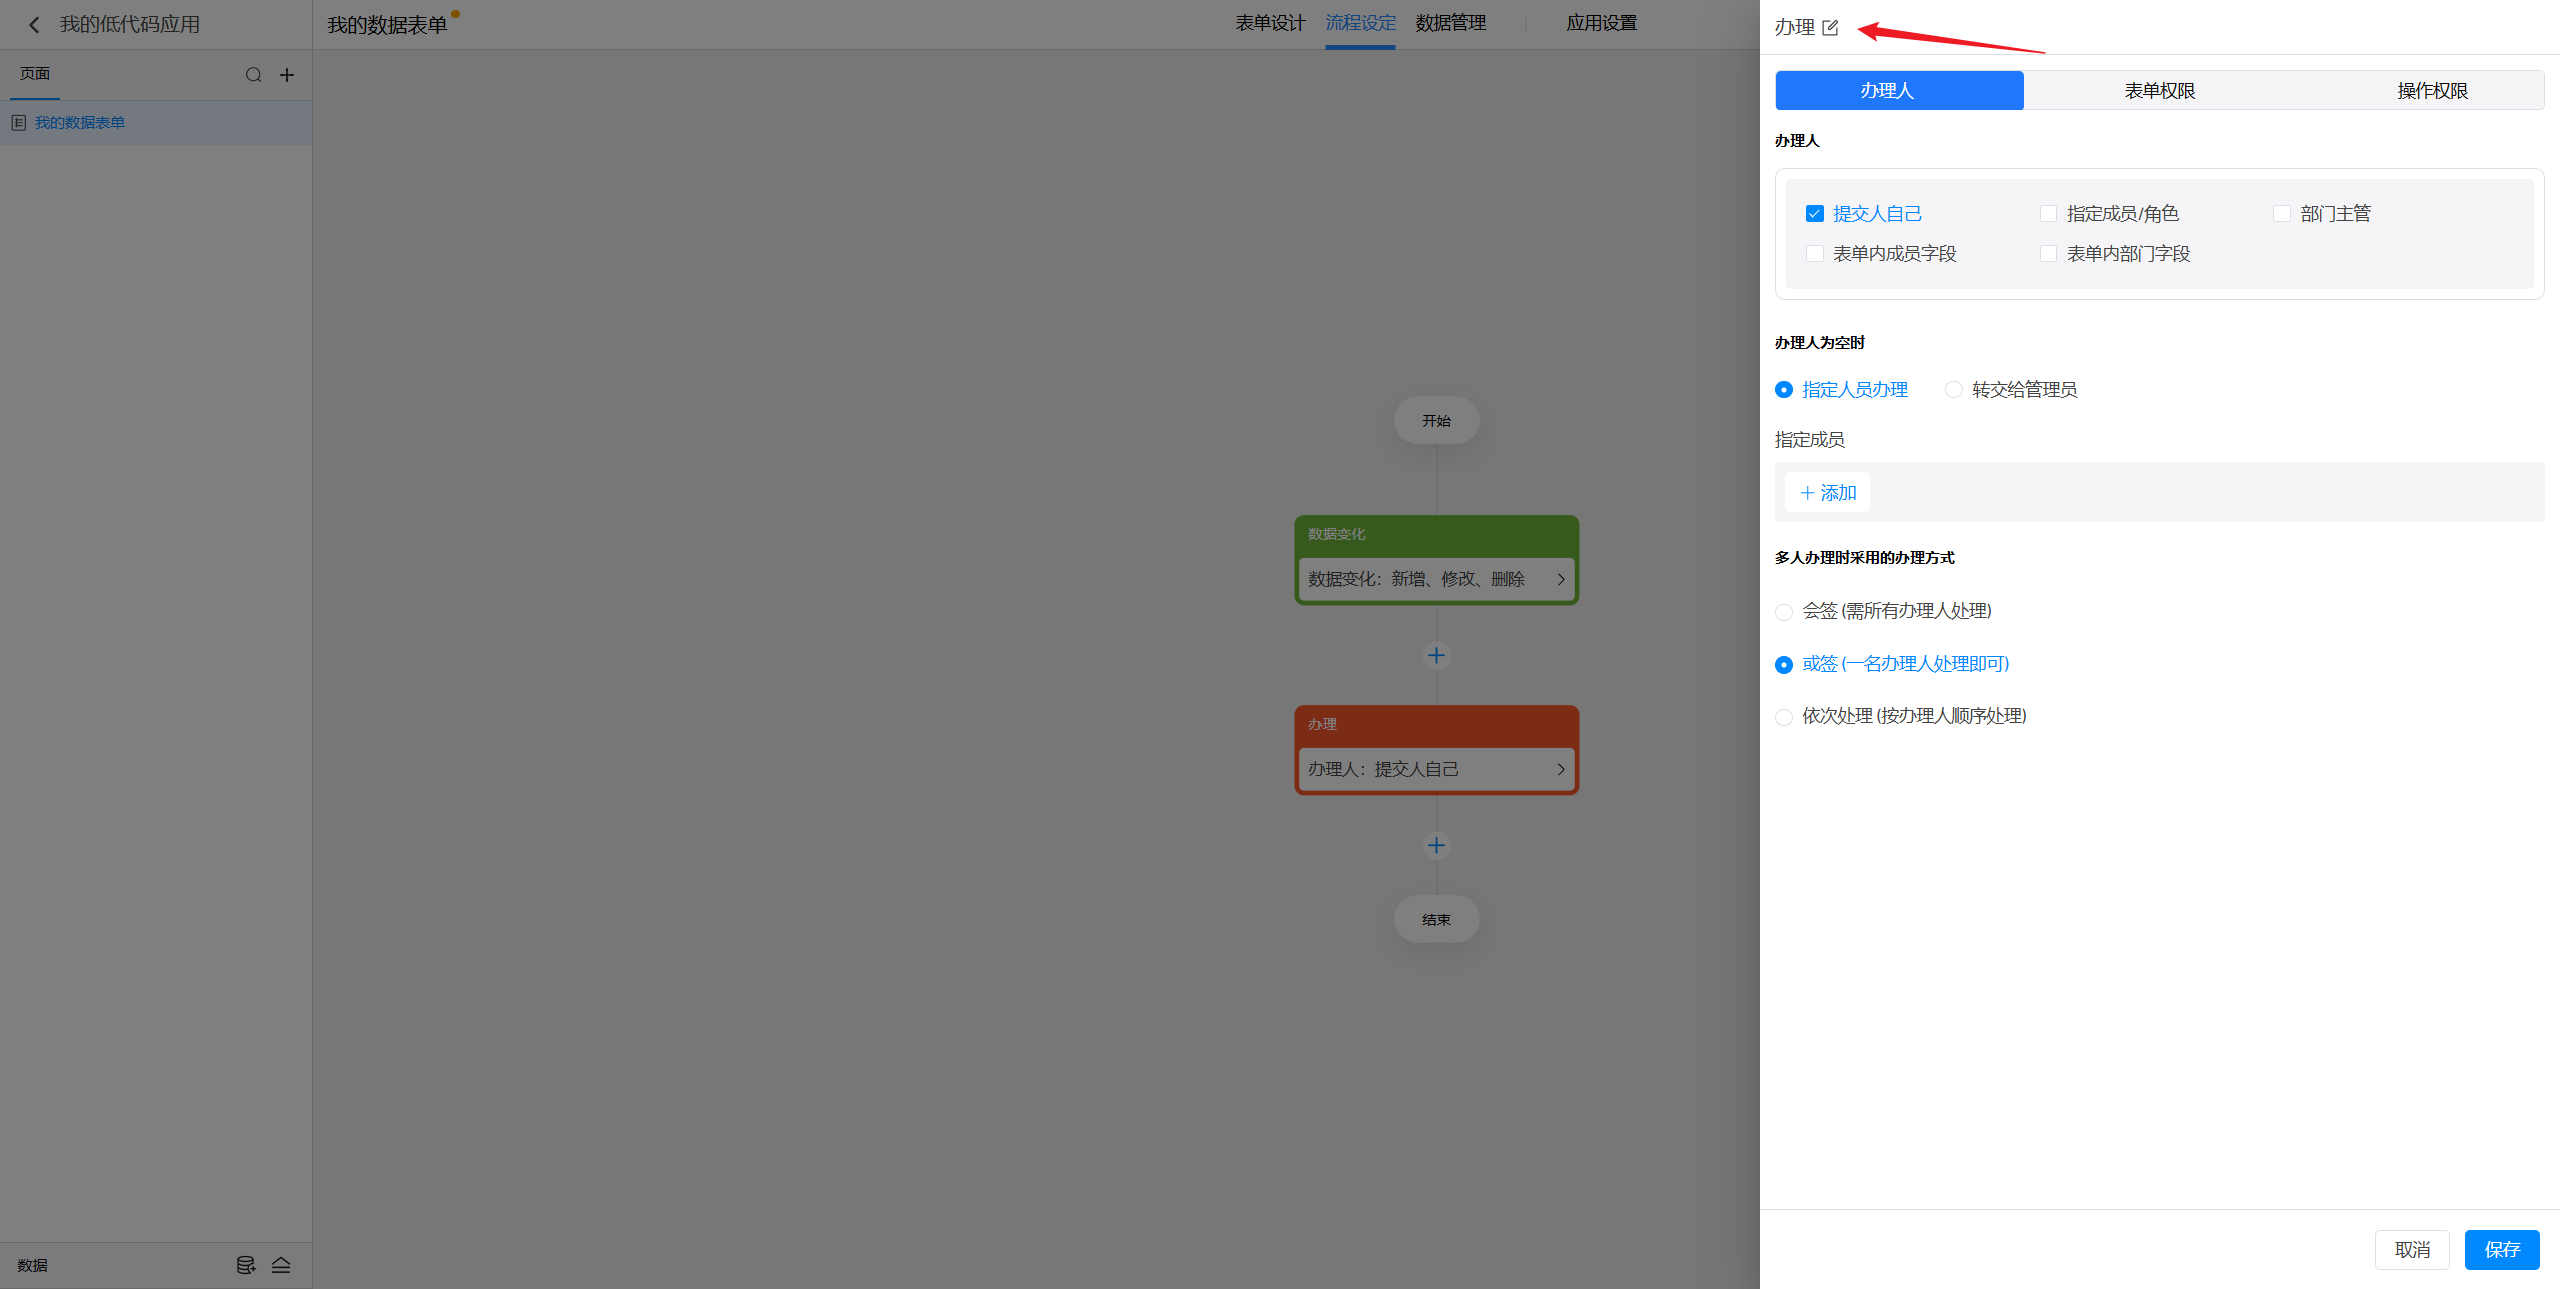
Task: Select the 转交给管理员 radio option
Action: coord(1953,390)
